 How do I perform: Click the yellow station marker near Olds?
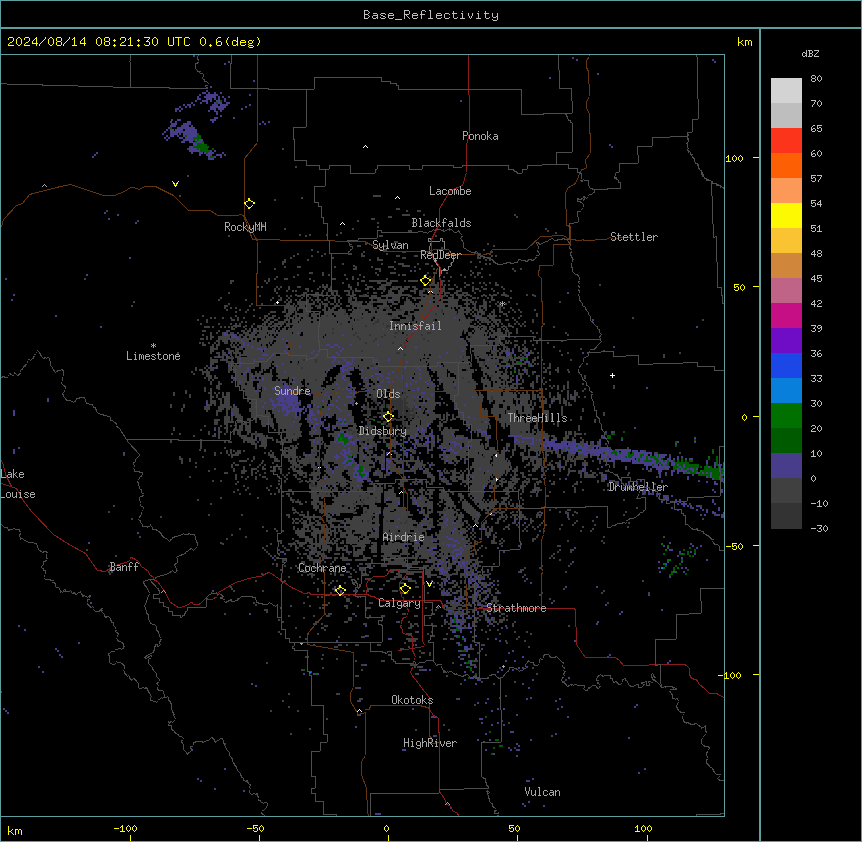tap(388, 417)
